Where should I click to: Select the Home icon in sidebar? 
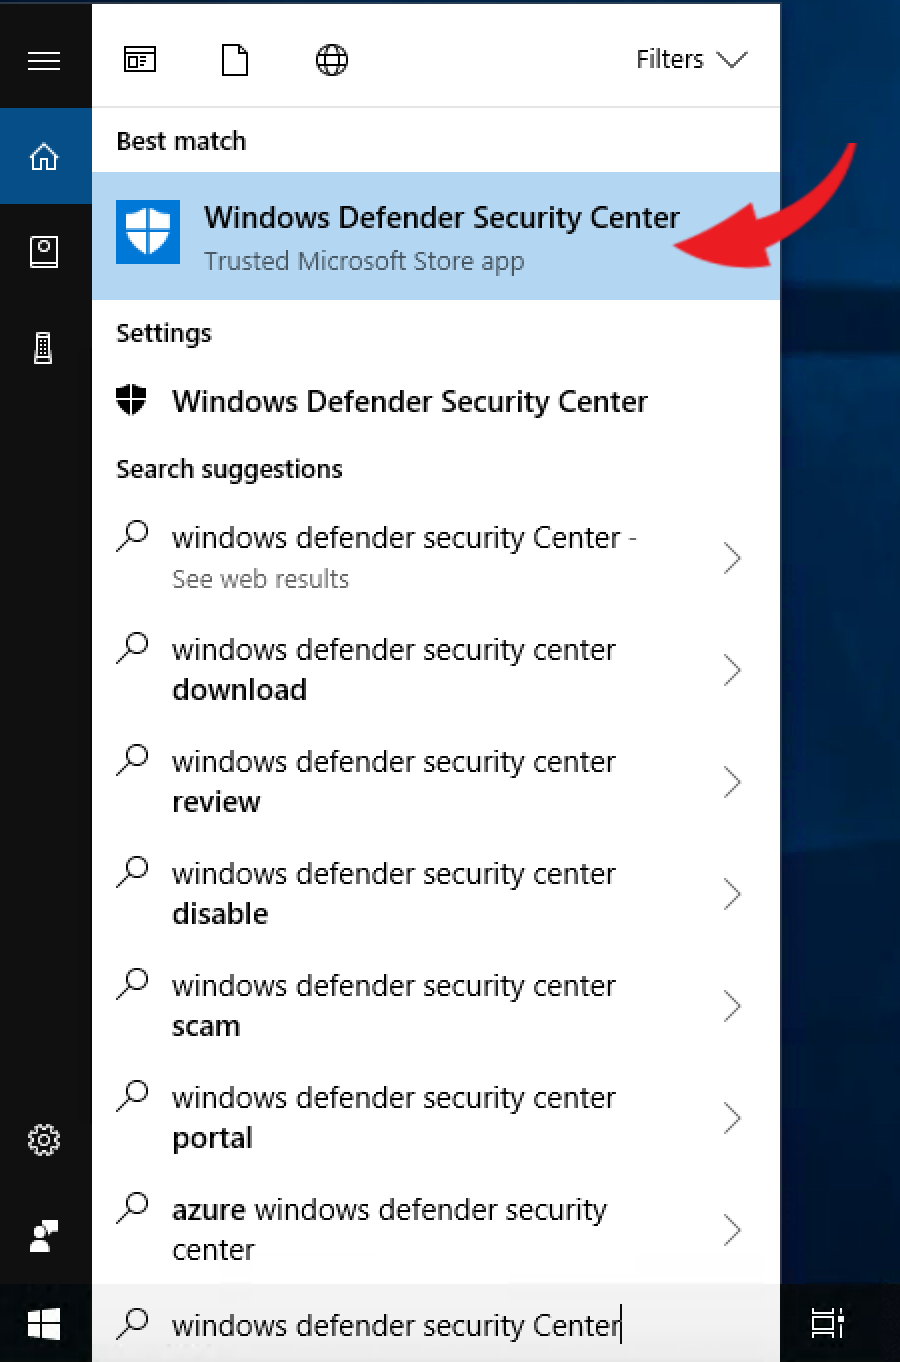pos(44,157)
